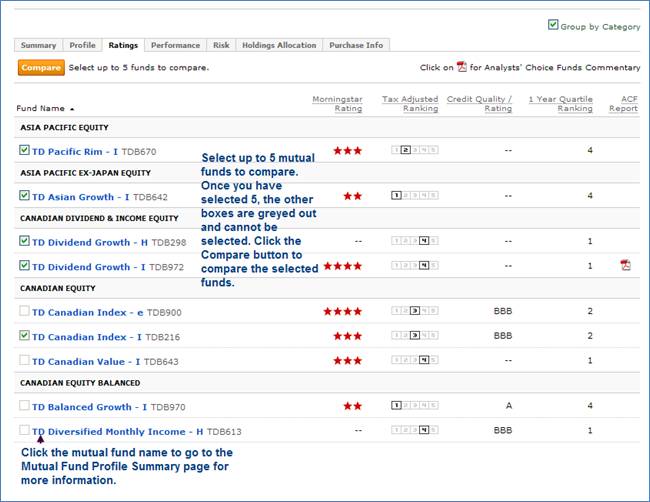Click Tax Adjusted Ranking indicator for TD Dividend Growth - I
The image size is (650, 502).
click(415, 265)
